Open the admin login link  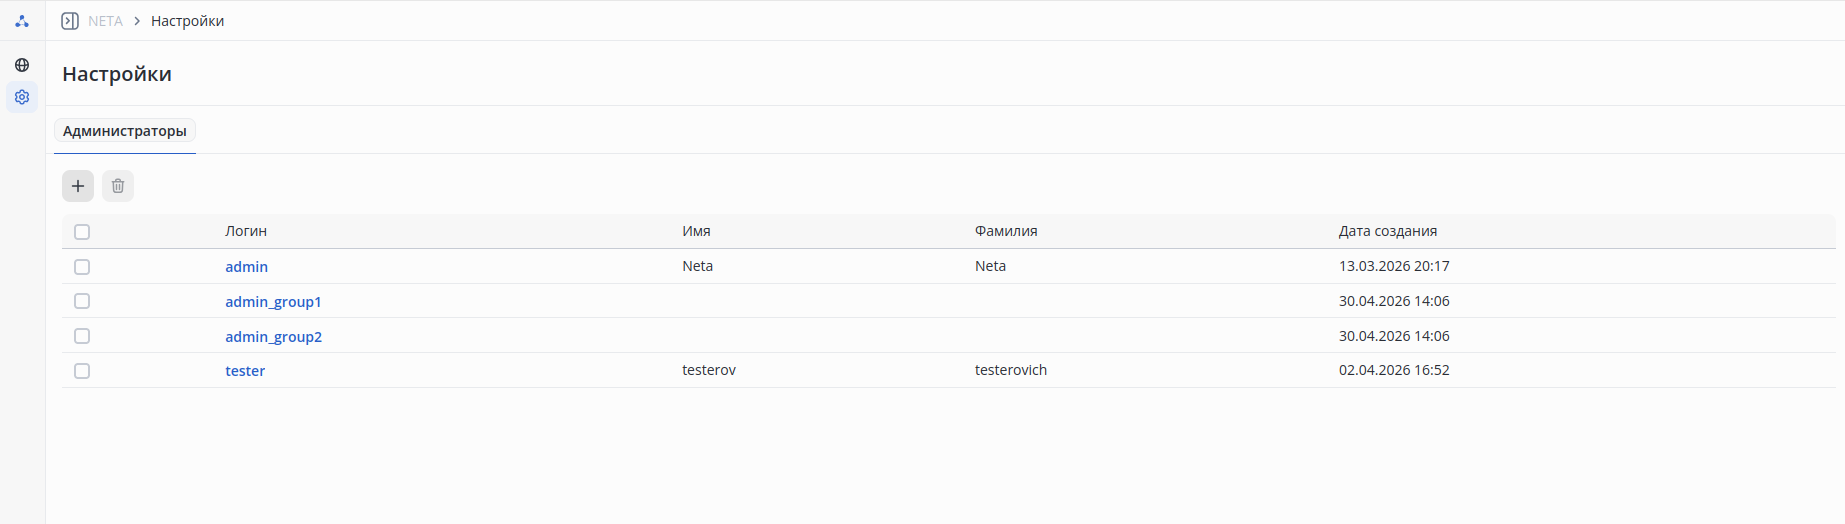click(x=246, y=267)
